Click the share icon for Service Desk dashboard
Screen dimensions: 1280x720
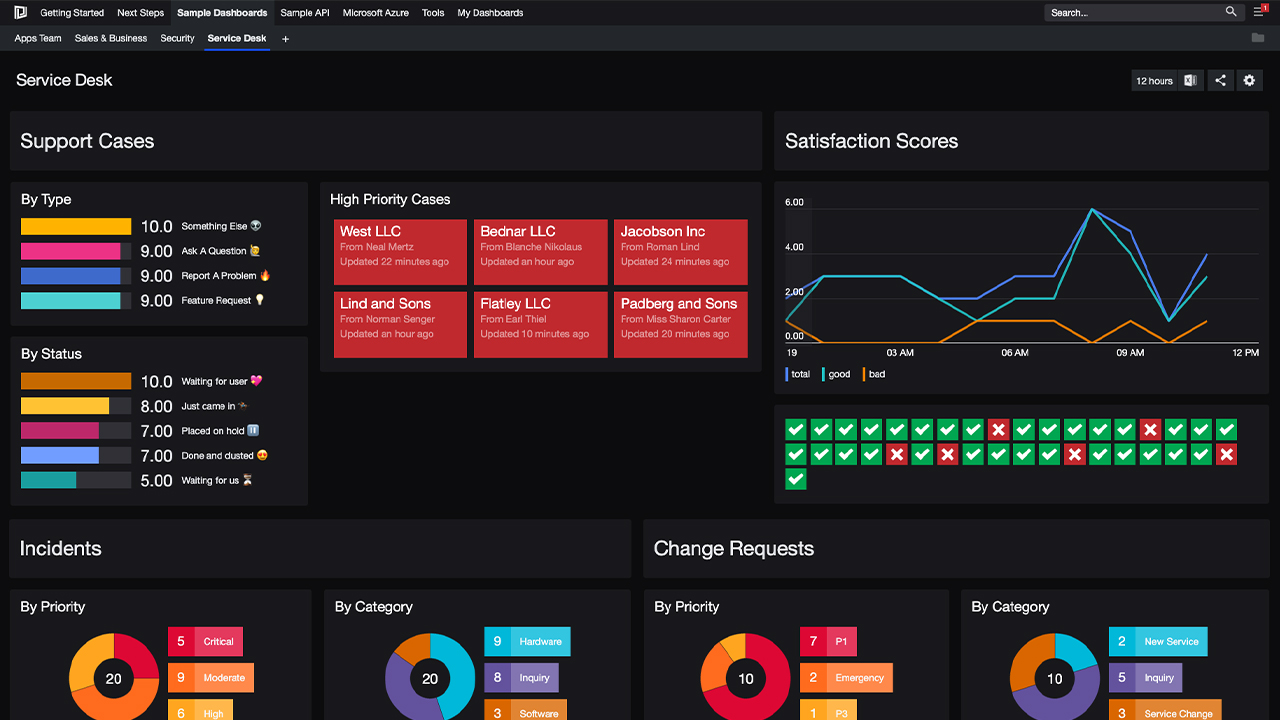(x=1220, y=80)
